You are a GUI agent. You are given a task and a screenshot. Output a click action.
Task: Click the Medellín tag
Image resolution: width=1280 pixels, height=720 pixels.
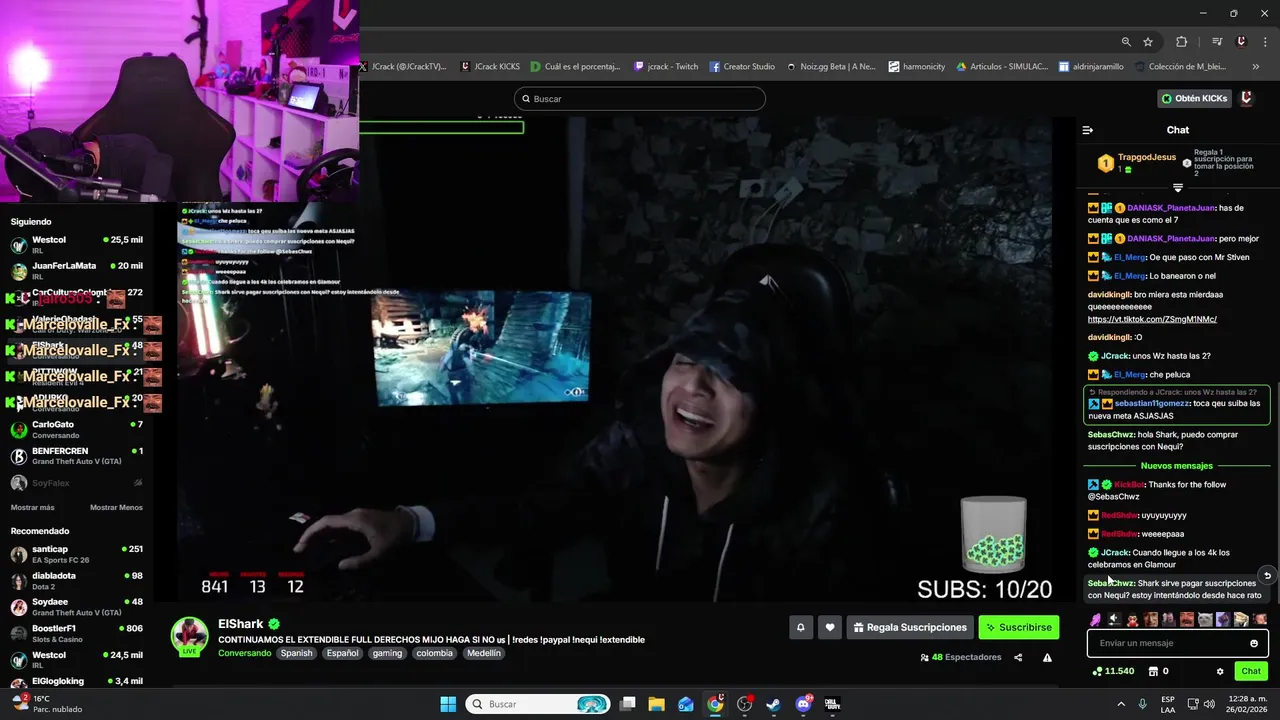[483, 653]
